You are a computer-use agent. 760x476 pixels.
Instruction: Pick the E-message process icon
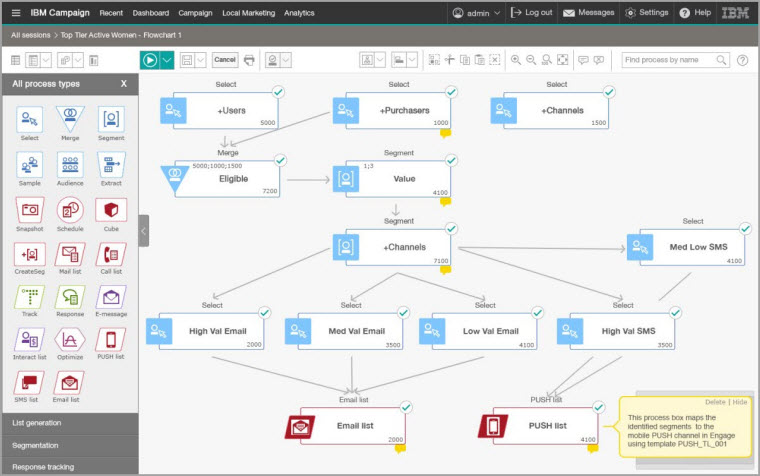tap(111, 297)
